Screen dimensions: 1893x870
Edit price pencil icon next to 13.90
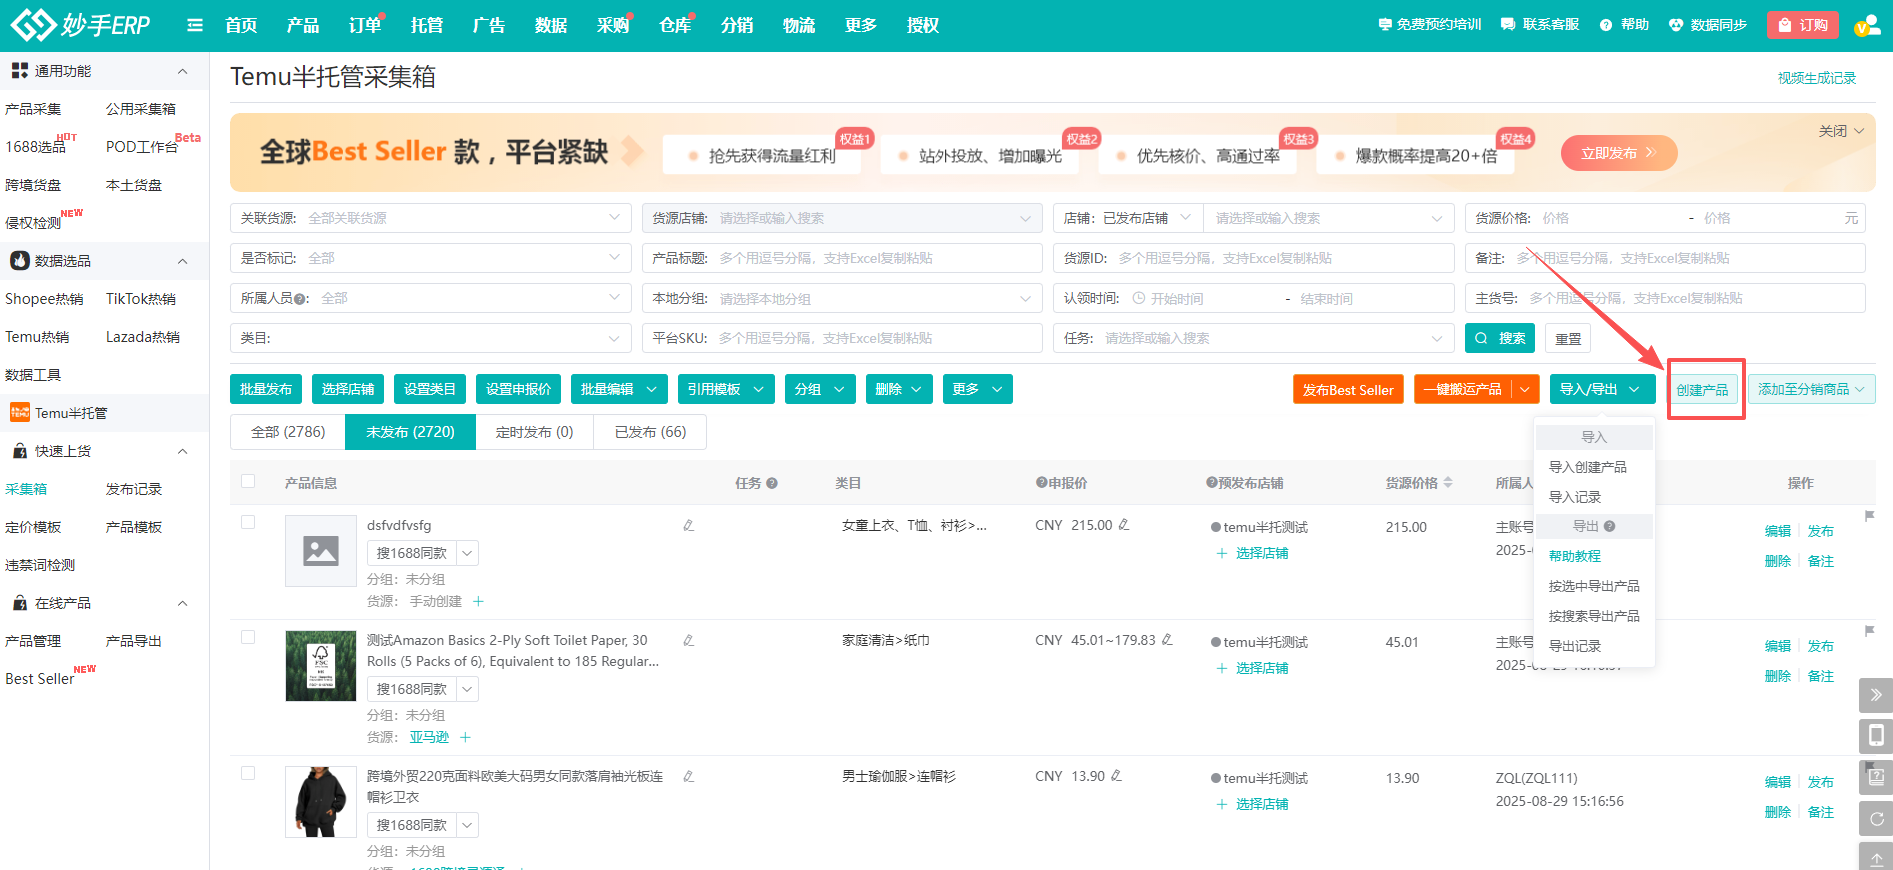1116,776
